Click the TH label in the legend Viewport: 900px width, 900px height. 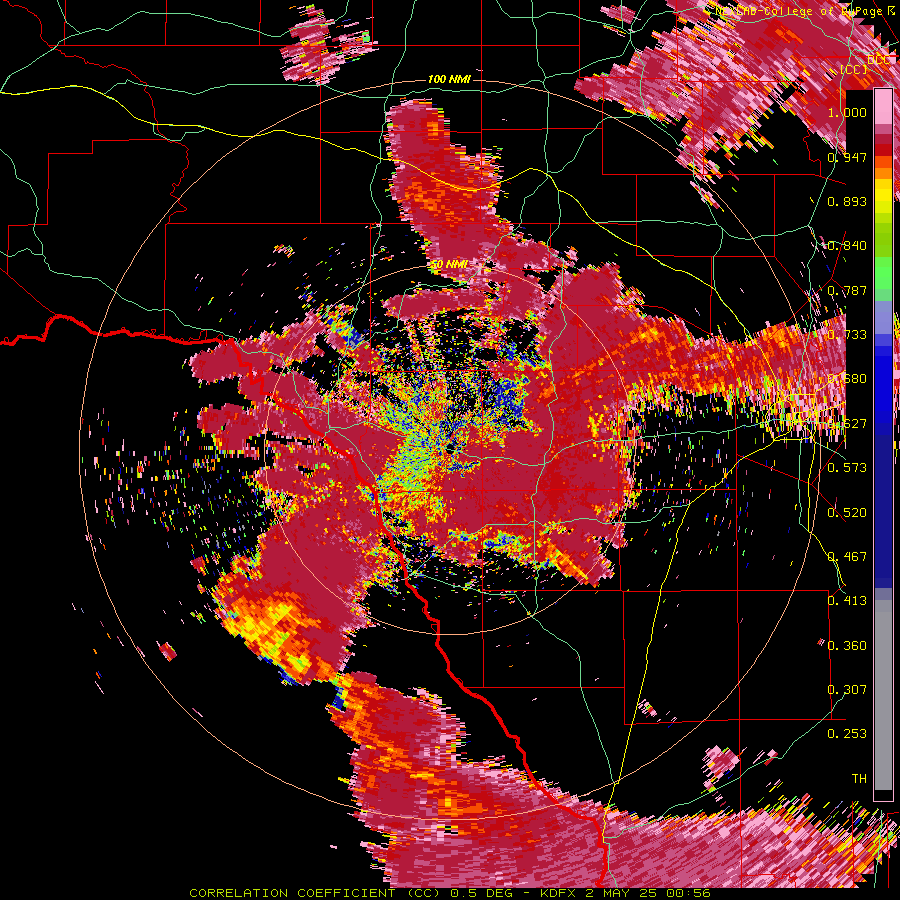coord(859,779)
